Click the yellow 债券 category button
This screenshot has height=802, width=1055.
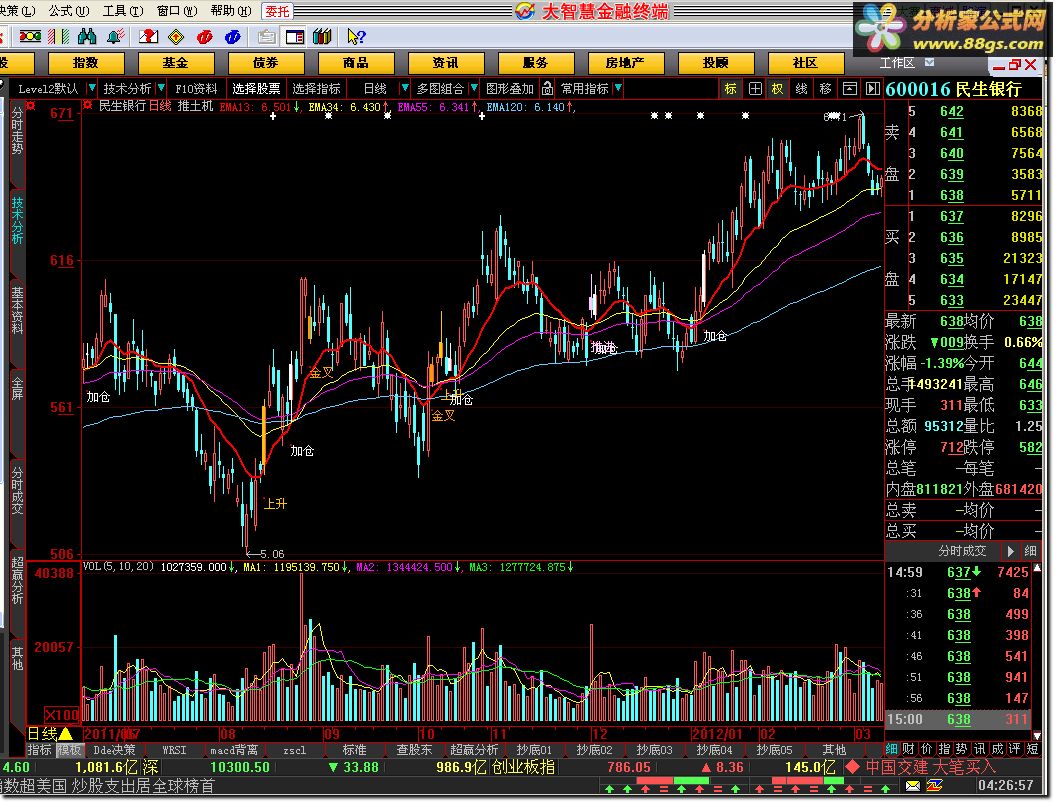click(266, 63)
